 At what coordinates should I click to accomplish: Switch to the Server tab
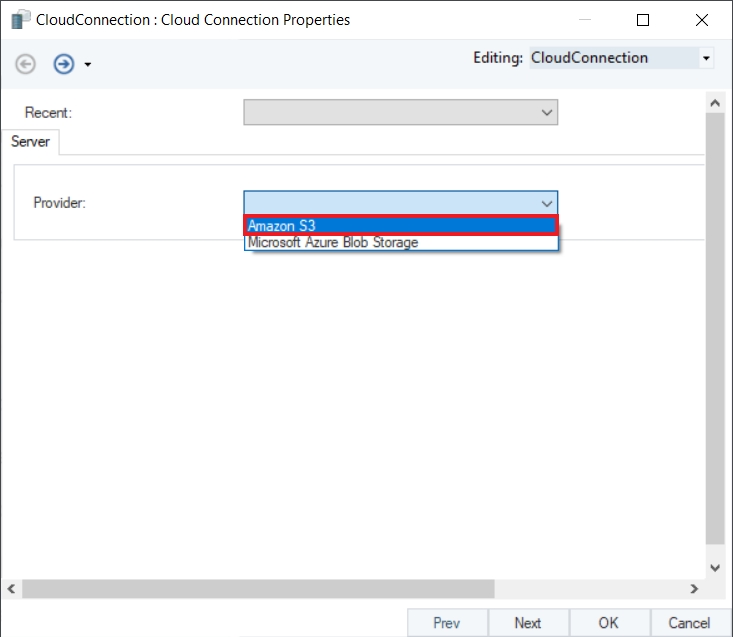tap(30, 142)
